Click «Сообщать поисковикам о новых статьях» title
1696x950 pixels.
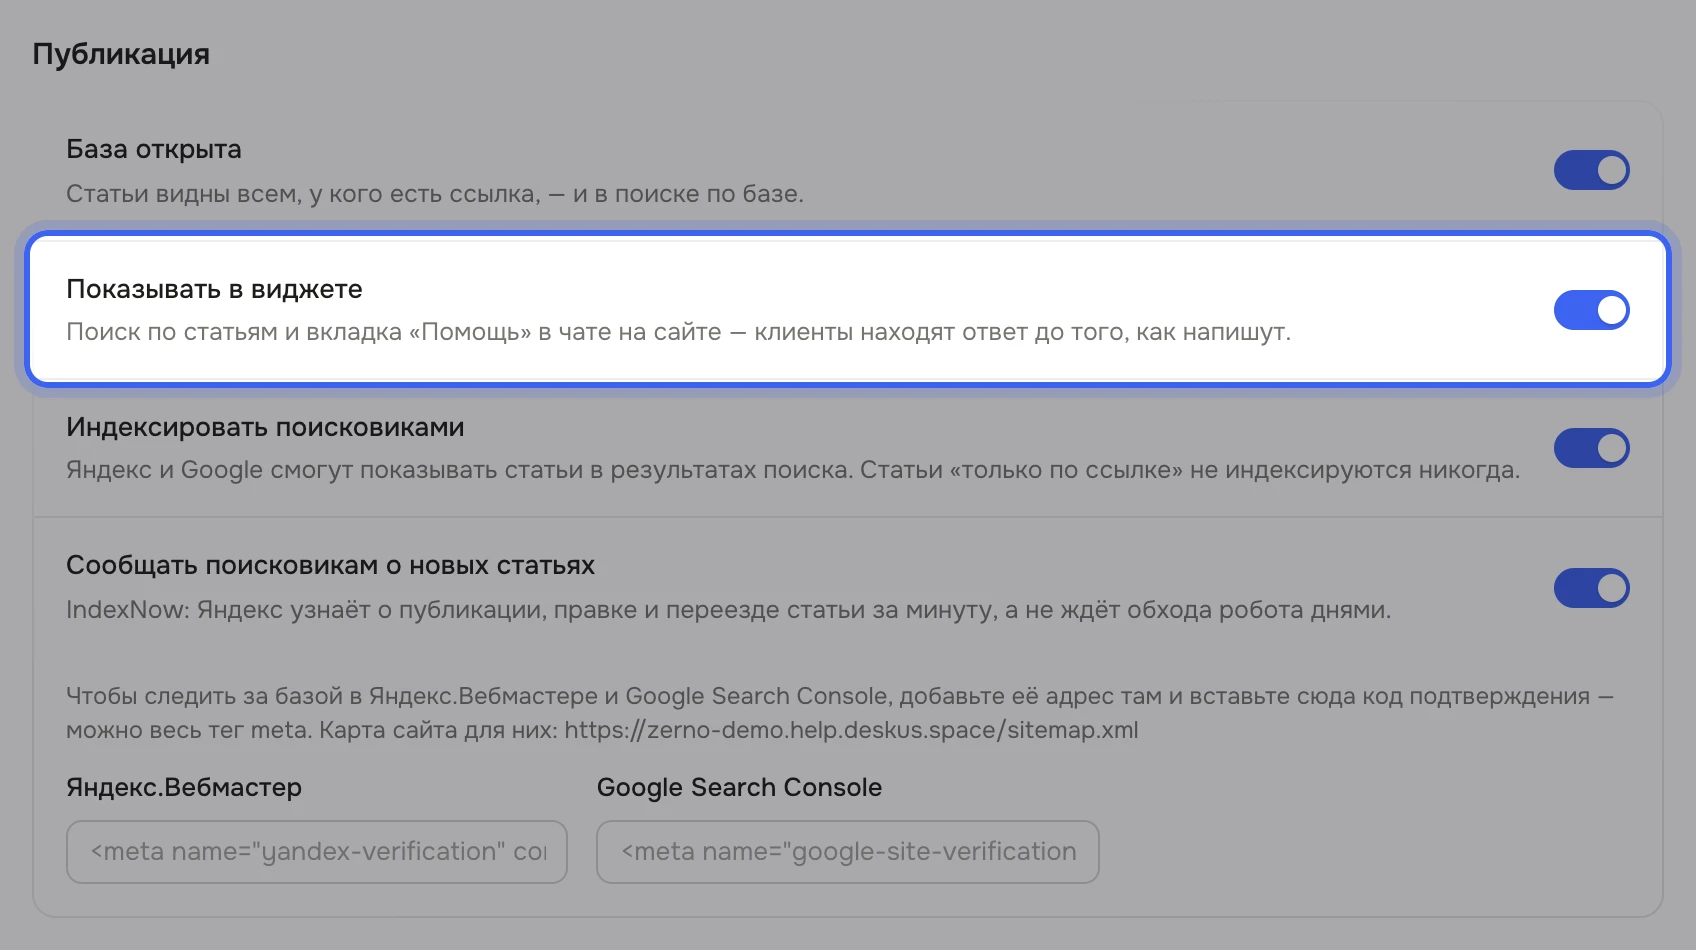coord(330,565)
